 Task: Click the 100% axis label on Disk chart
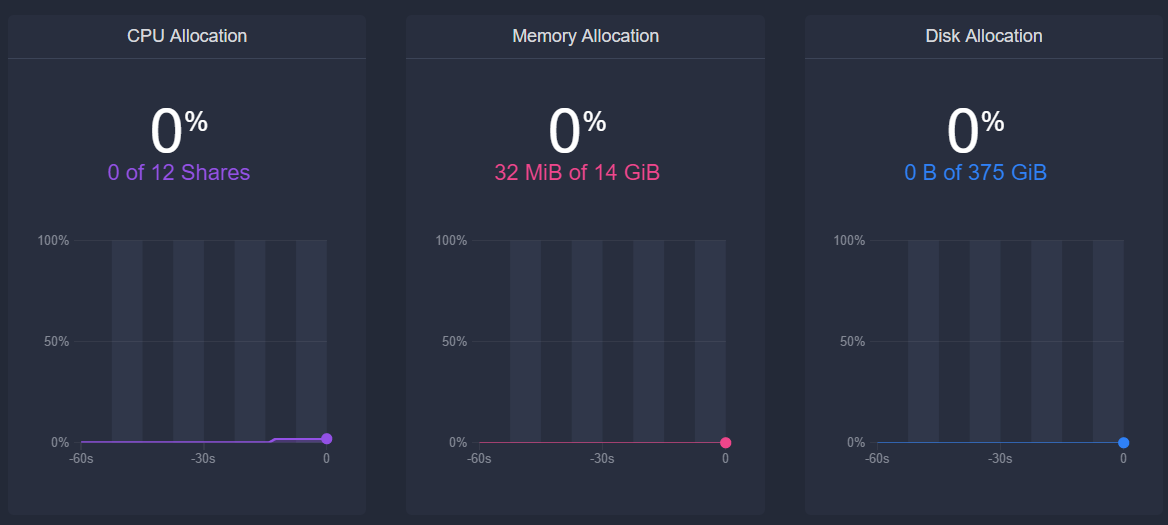click(x=849, y=241)
